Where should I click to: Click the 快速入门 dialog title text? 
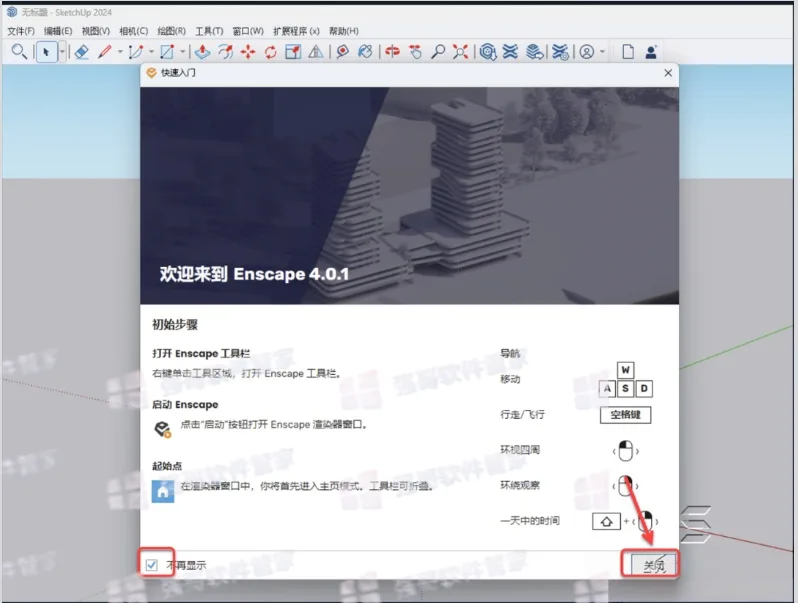178,73
